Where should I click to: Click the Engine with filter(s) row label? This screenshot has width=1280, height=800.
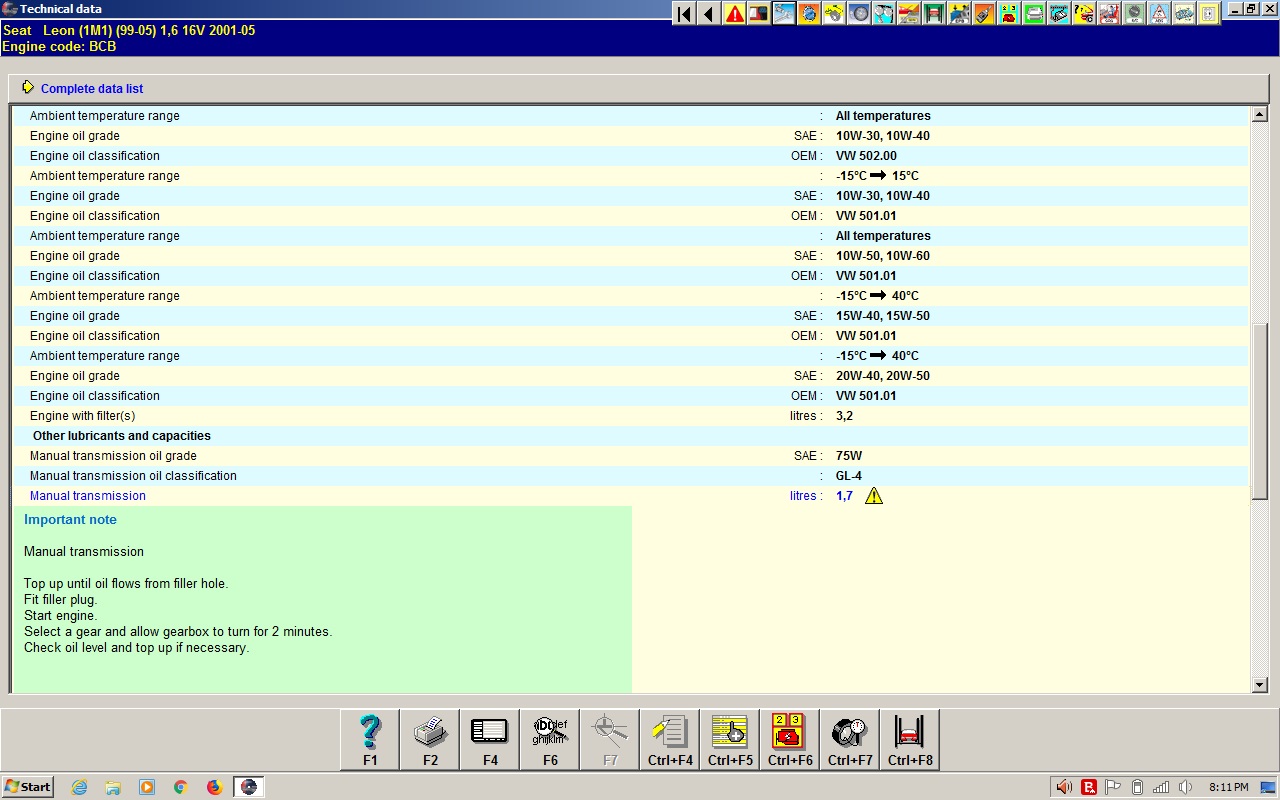83,416
